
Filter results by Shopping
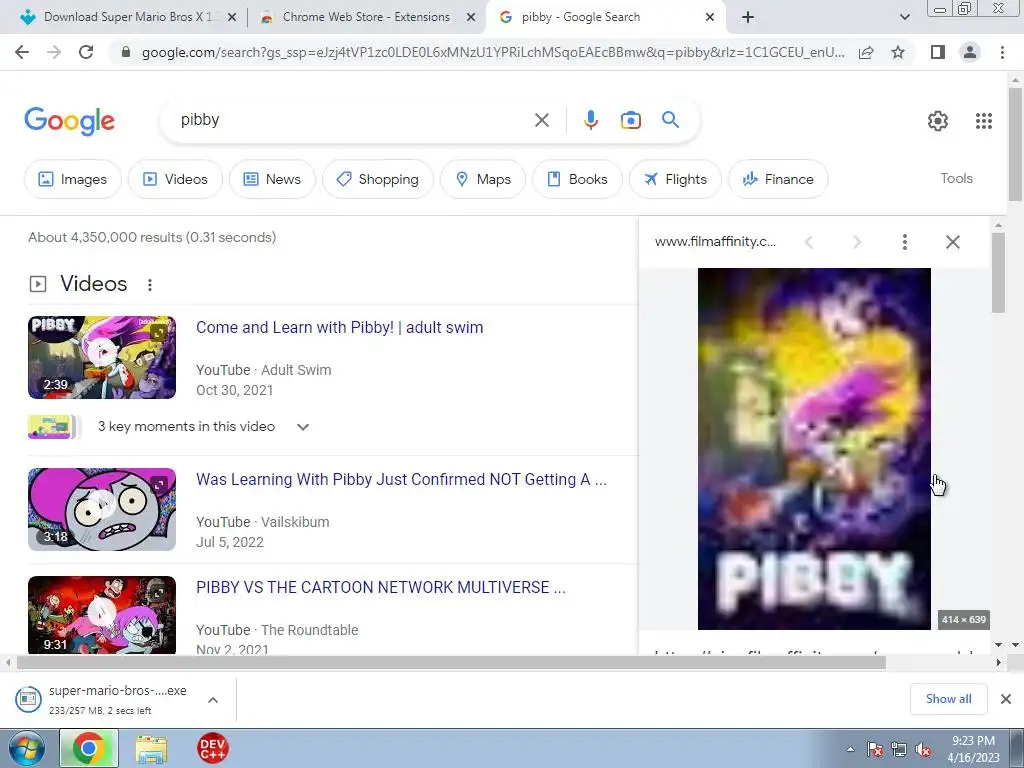point(377,179)
